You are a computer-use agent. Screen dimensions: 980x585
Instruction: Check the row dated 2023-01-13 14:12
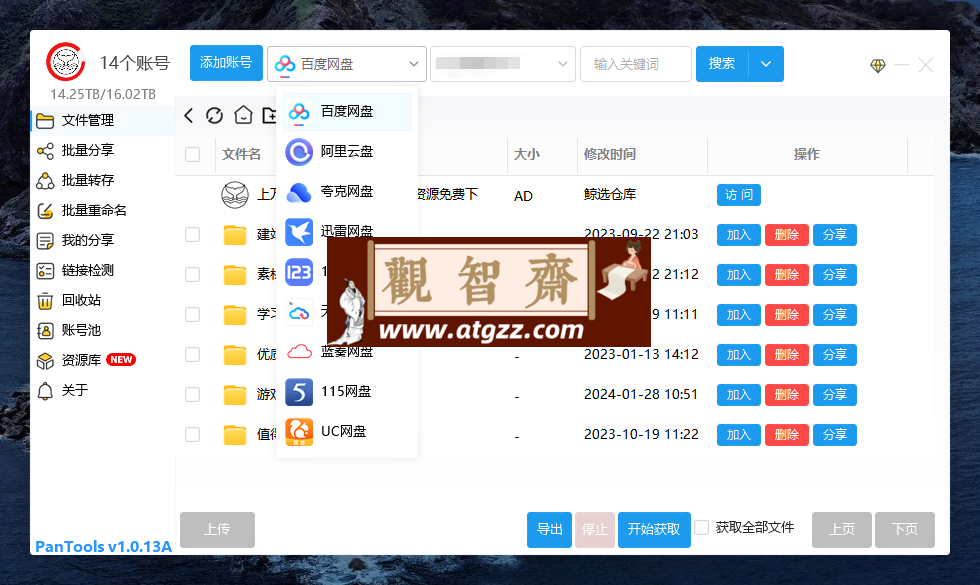click(x=192, y=355)
